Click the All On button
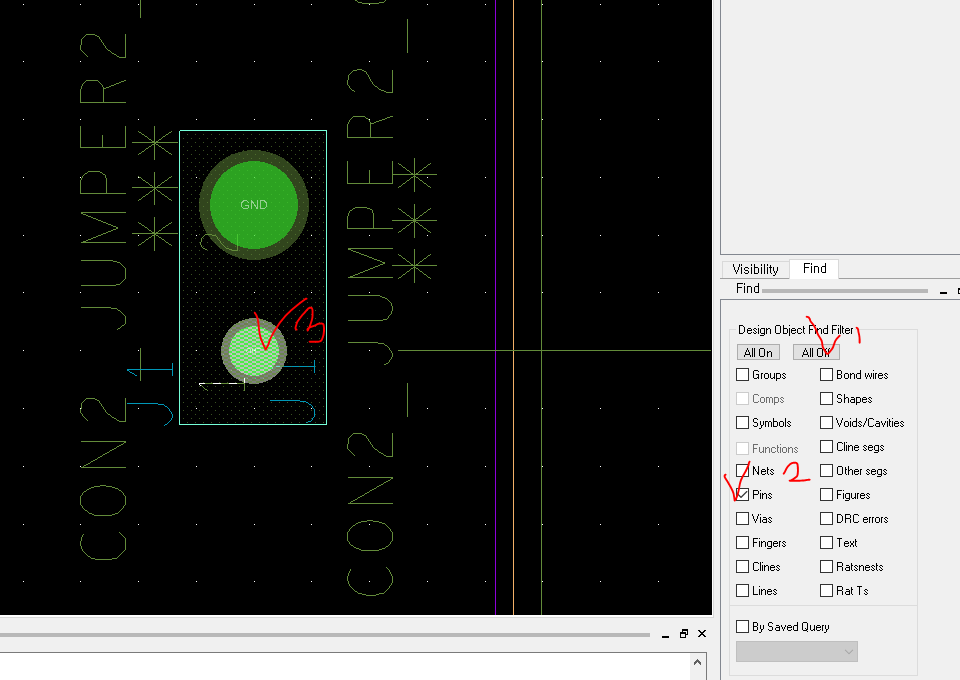 coord(758,353)
